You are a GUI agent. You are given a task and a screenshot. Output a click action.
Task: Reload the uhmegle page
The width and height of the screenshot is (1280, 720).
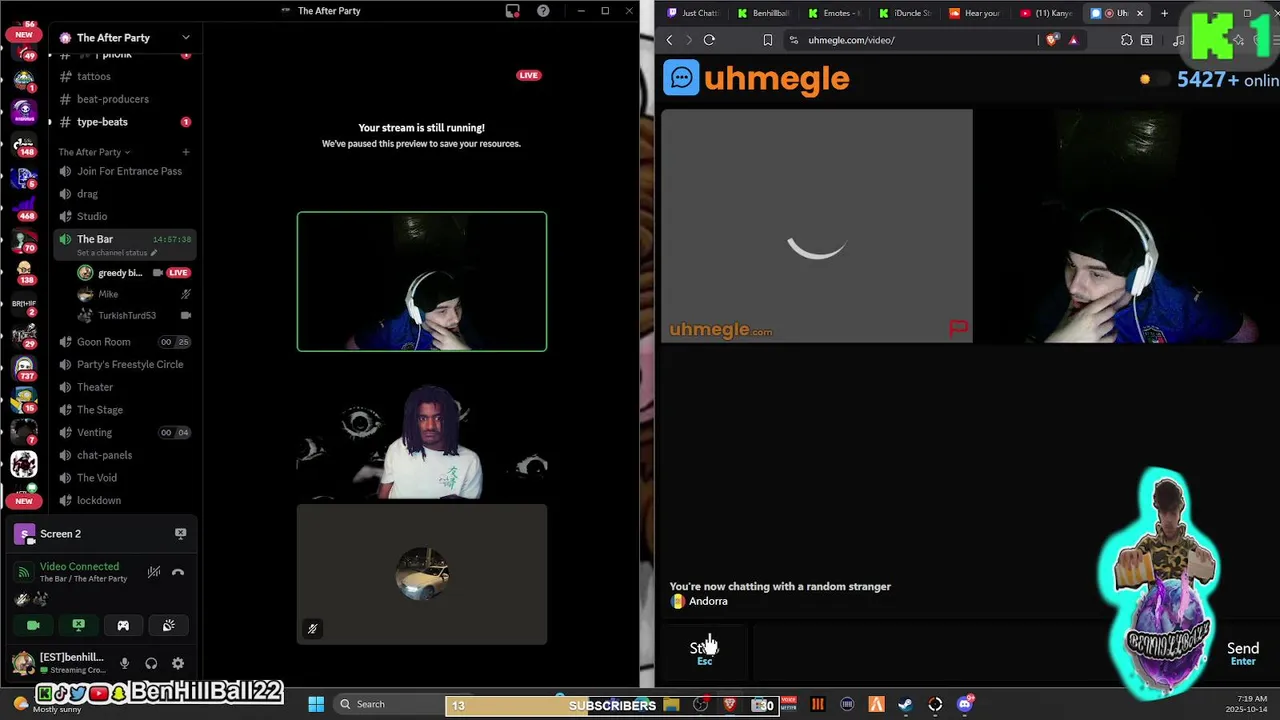(709, 40)
